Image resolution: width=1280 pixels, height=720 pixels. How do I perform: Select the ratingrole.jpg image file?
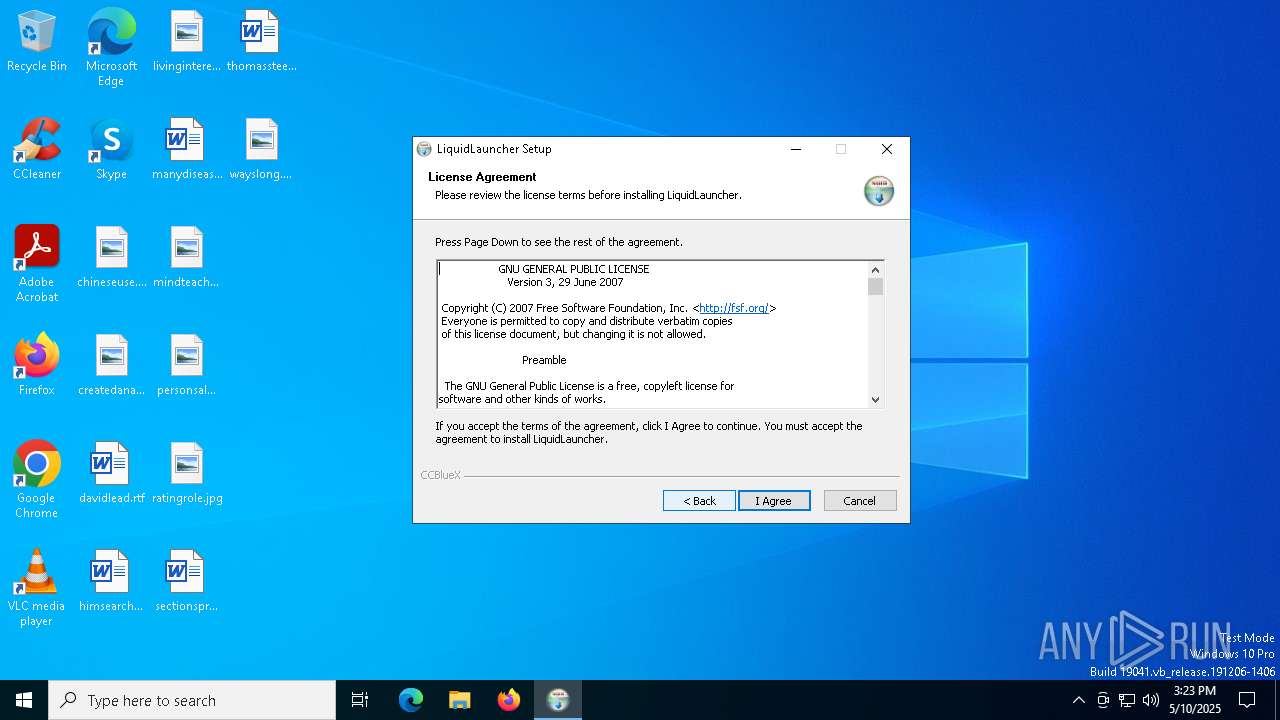pyautogui.click(x=187, y=473)
